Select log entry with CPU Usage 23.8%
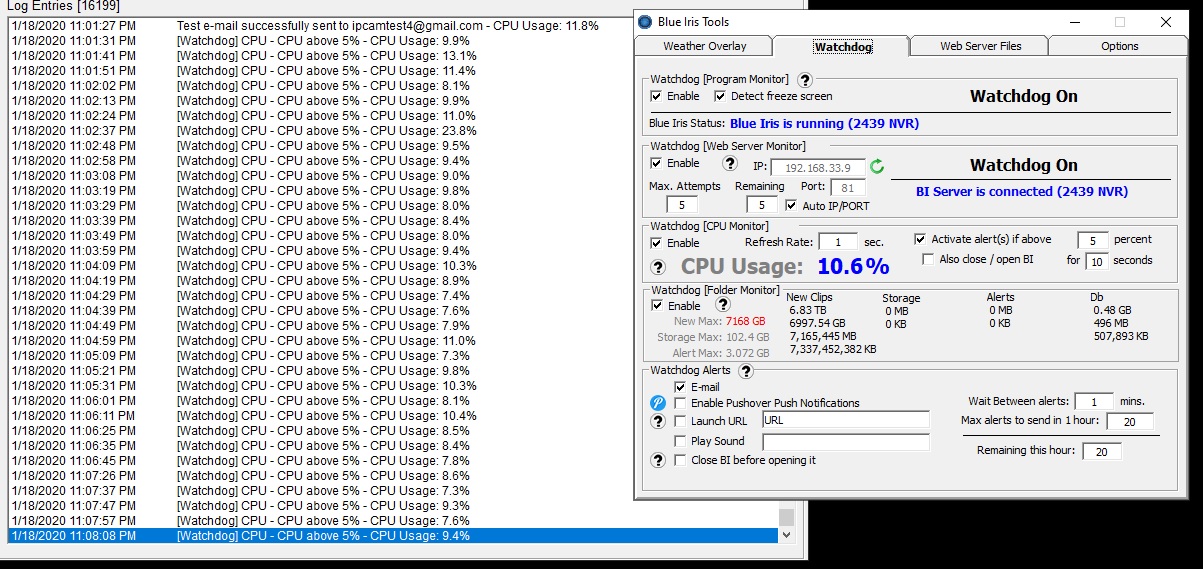The height and width of the screenshot is (569, 1203). pos(392,131)
